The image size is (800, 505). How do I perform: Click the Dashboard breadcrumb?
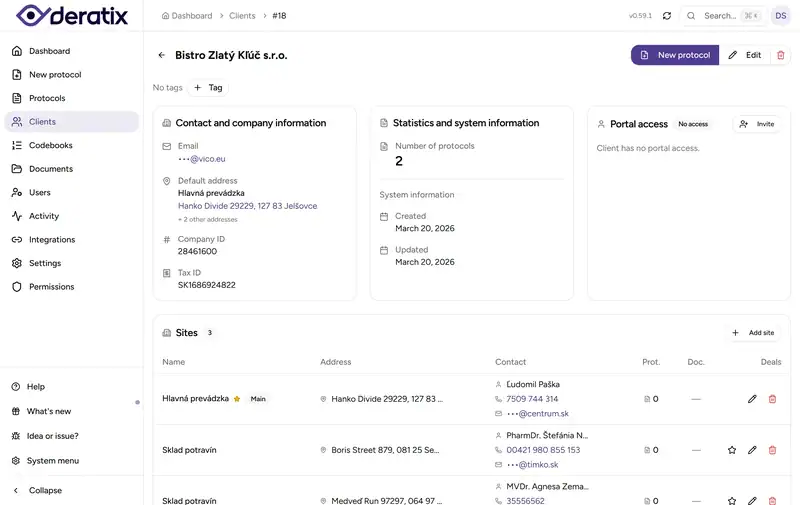[x=187, y=16]
